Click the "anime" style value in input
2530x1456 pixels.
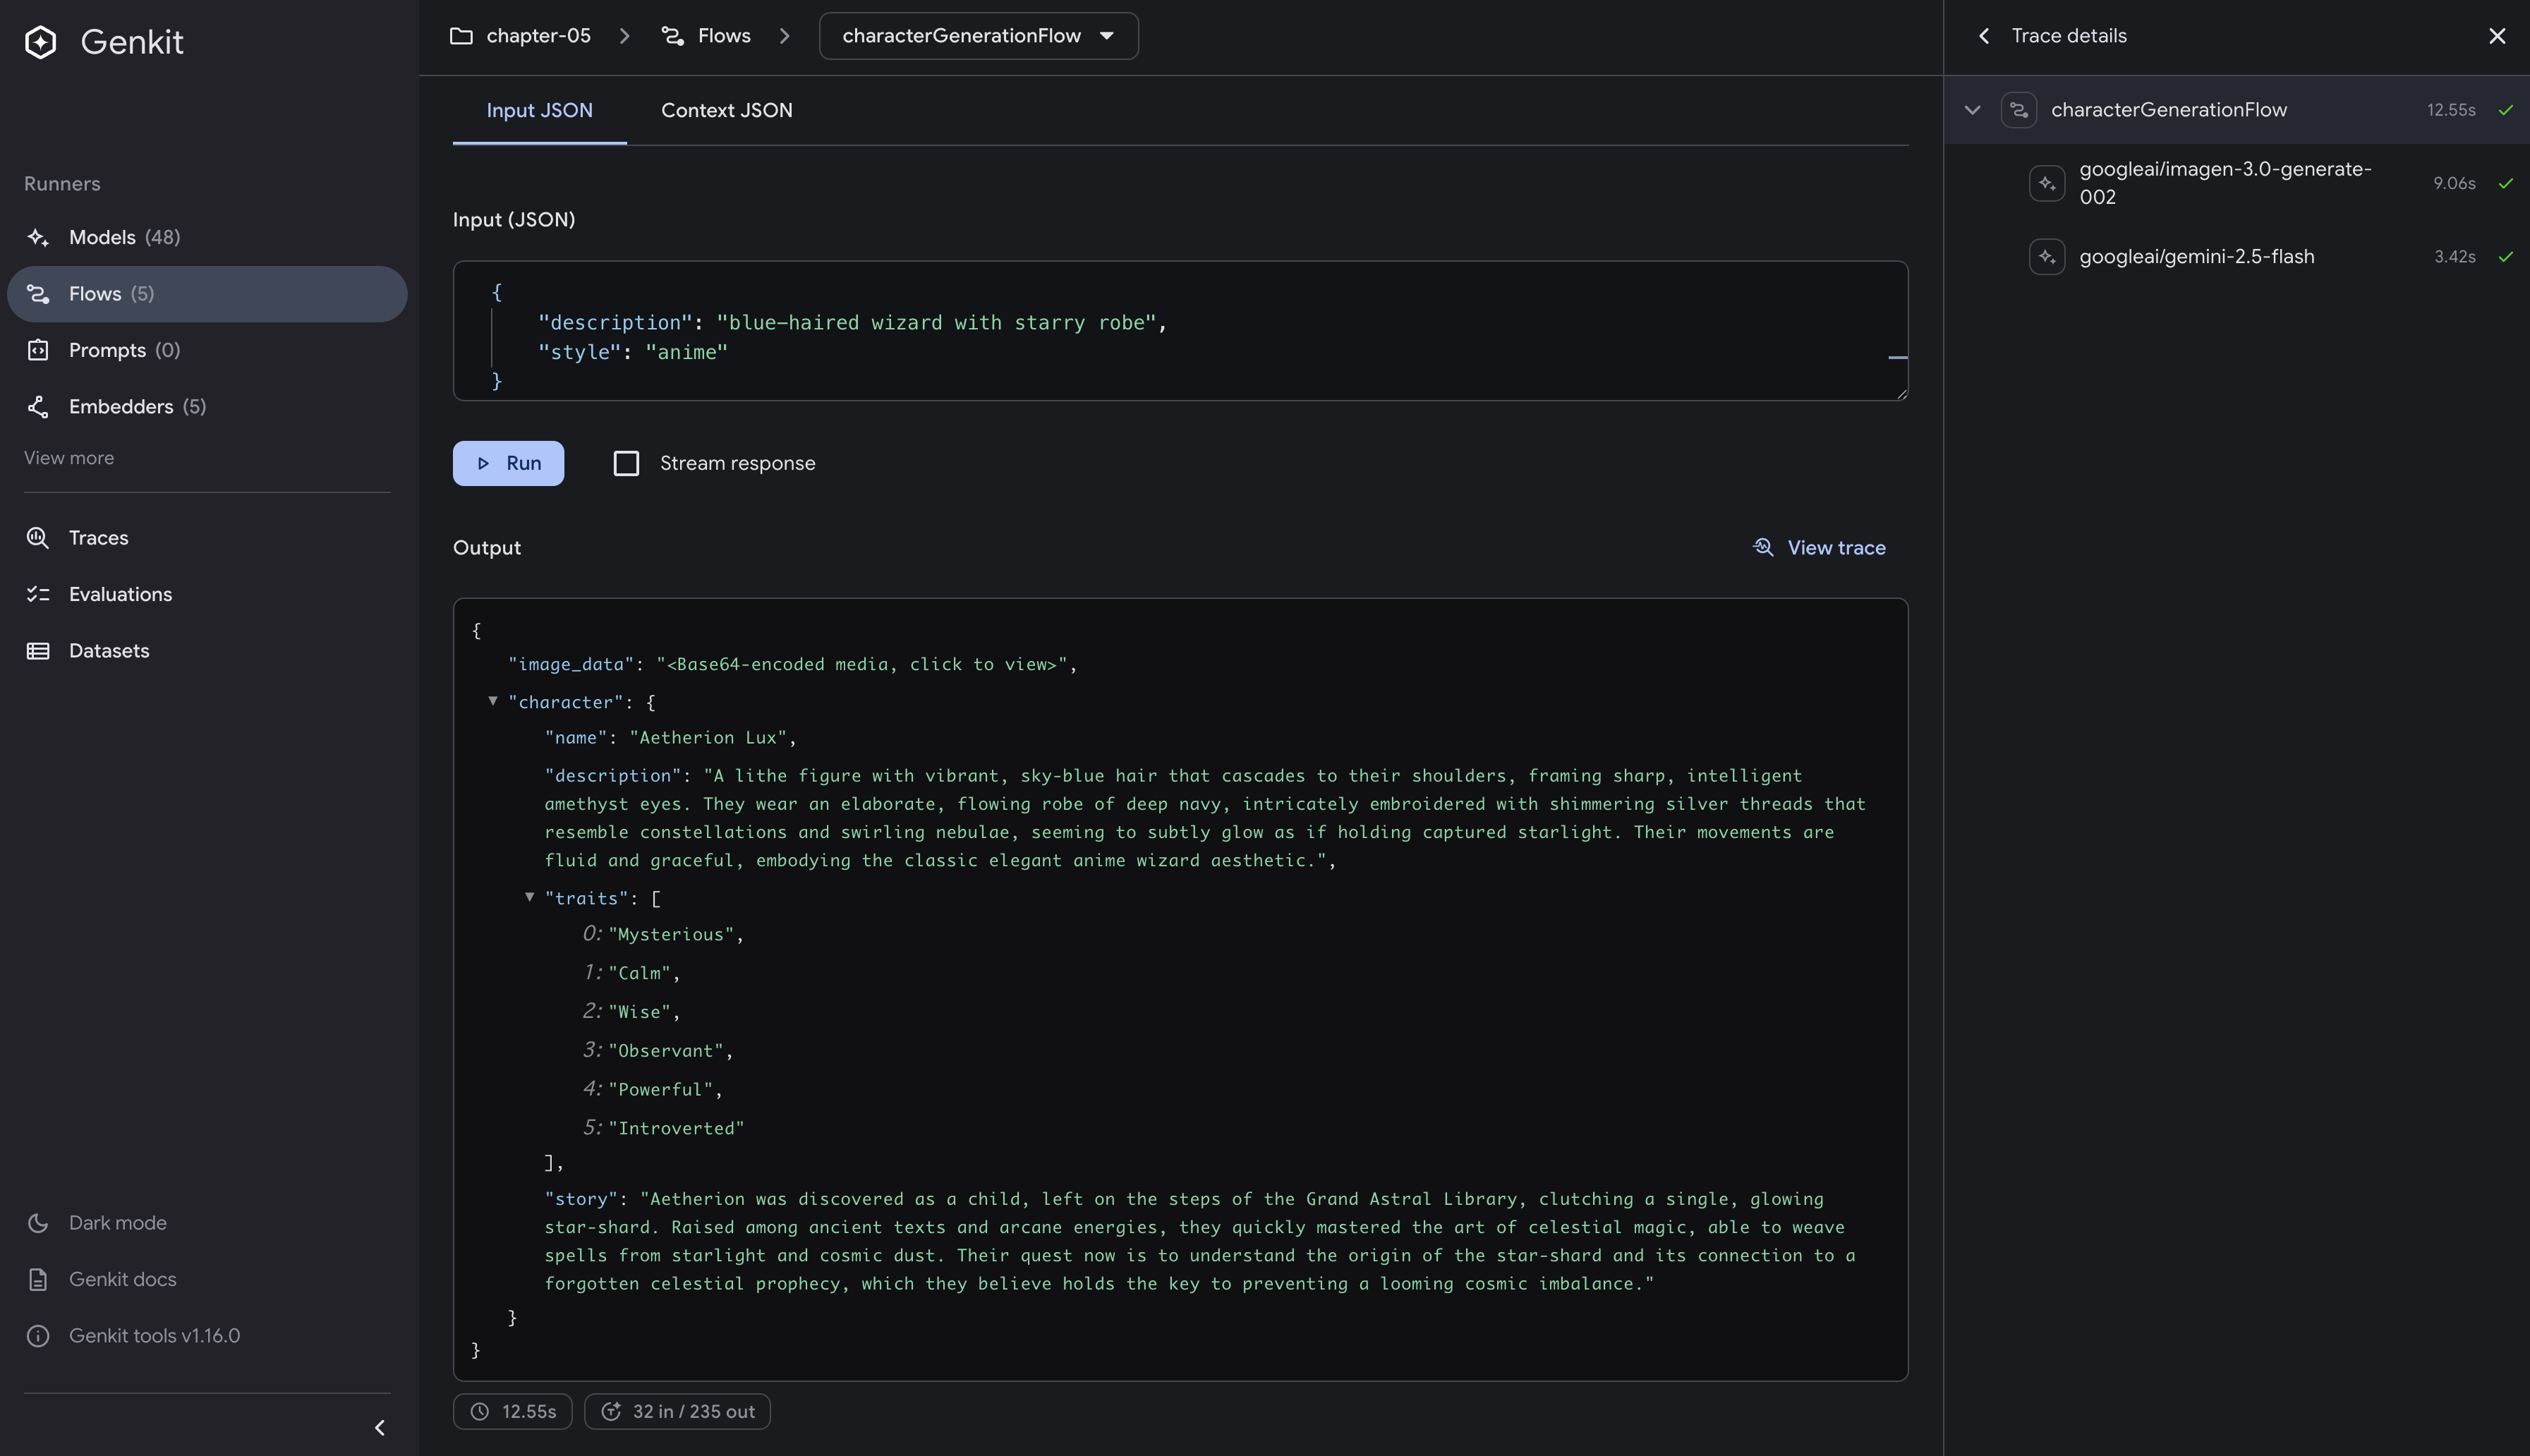[x=686, y=352]
